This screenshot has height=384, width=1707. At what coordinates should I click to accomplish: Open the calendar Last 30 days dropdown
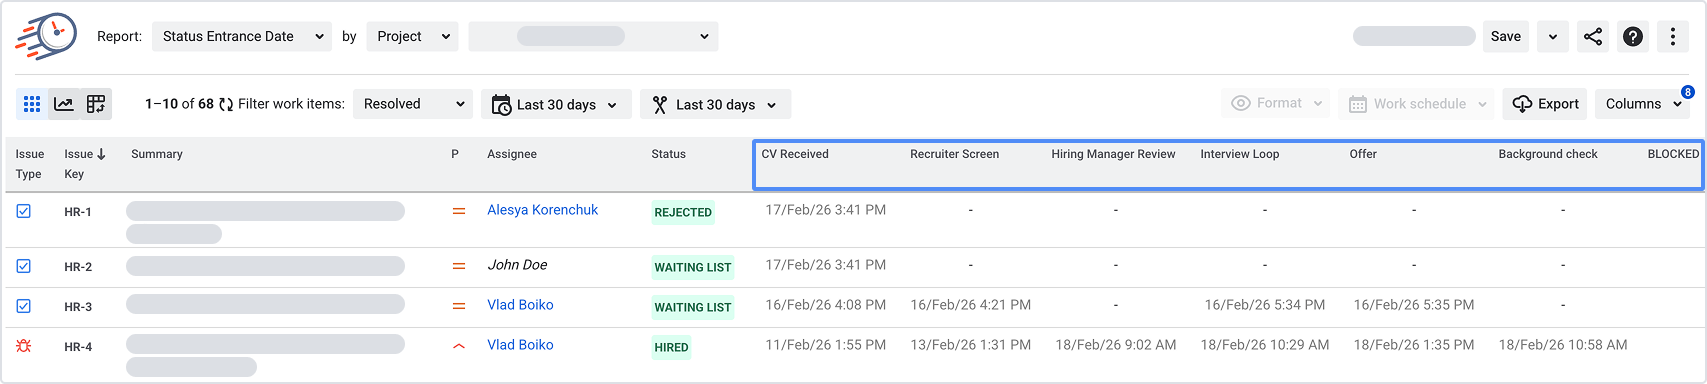(557, 104)
